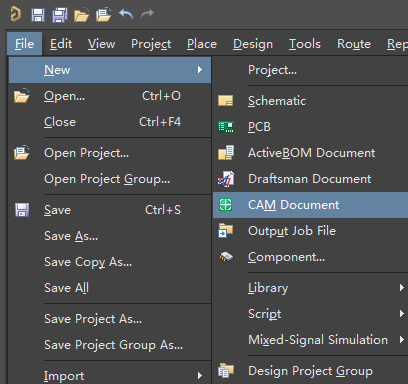Click the Ctrl+S shortcut text
Screen dimensions: 408x384
tap(163, 210)
